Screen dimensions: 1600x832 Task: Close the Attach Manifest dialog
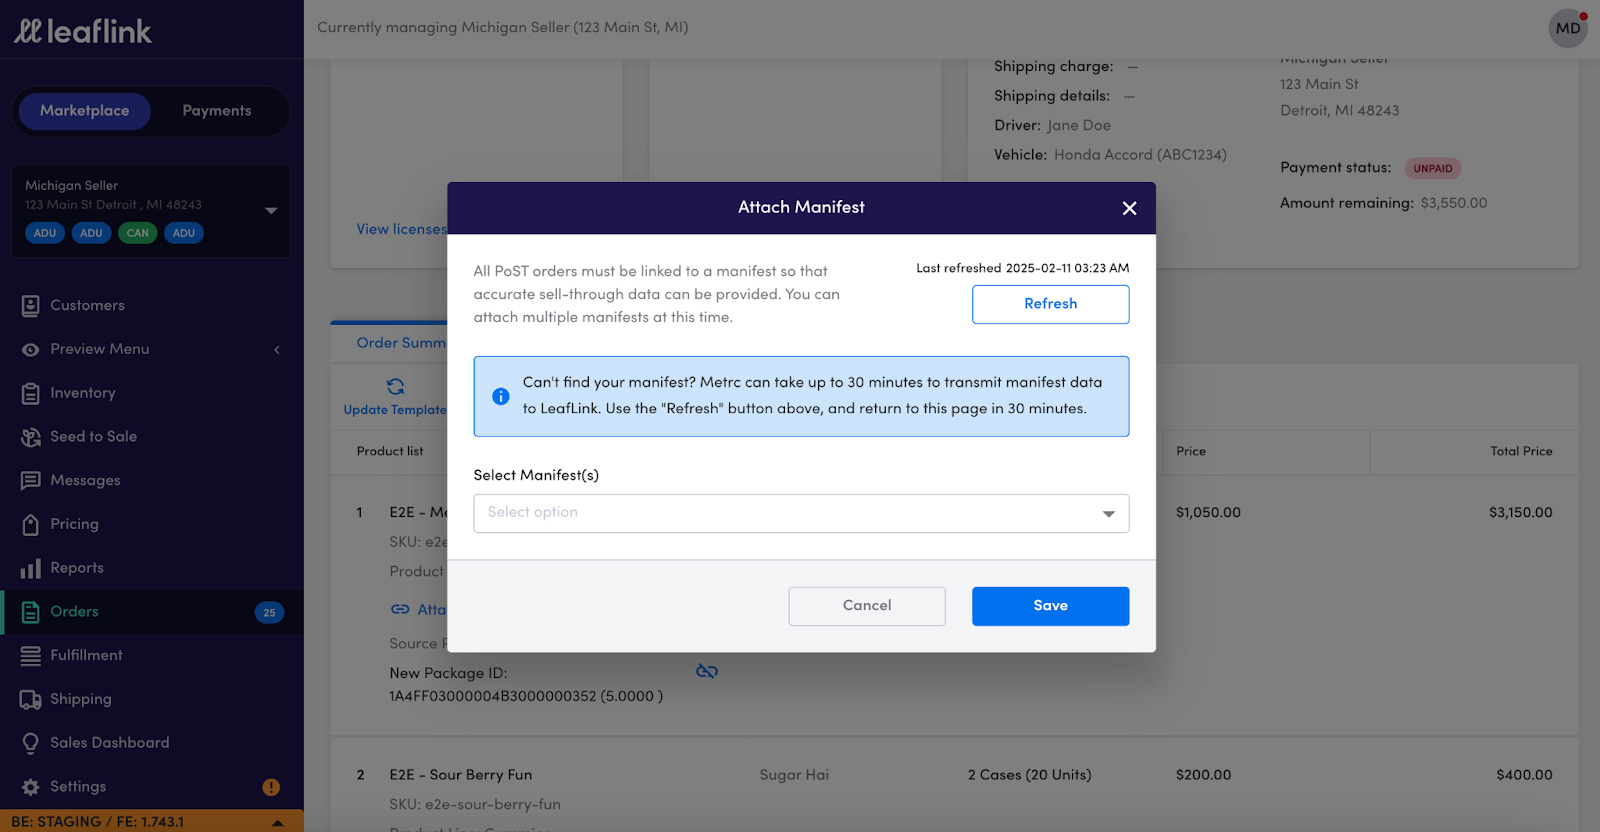[x=1129, y=208]
